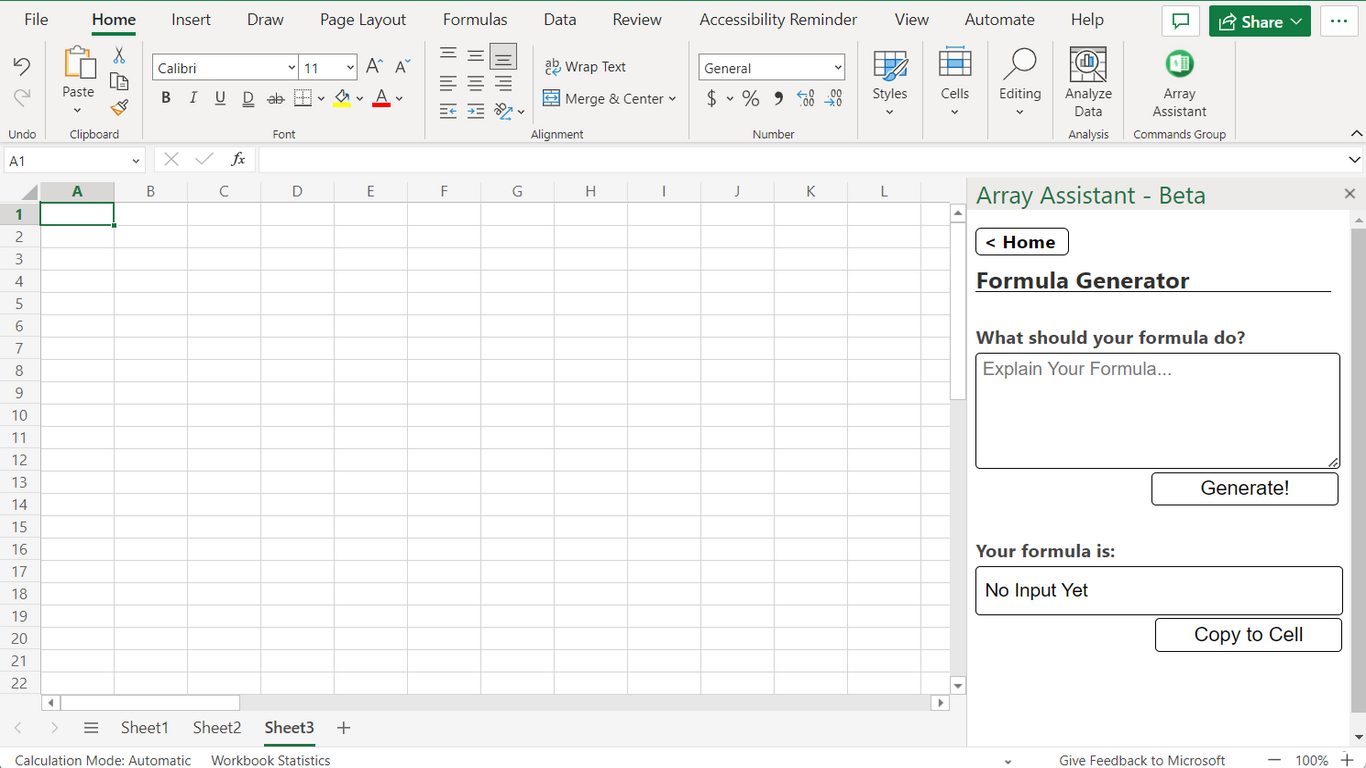Add a new sheet with plus icon
The height and width of the screenshot is (768, 1366).
point(343,728)
